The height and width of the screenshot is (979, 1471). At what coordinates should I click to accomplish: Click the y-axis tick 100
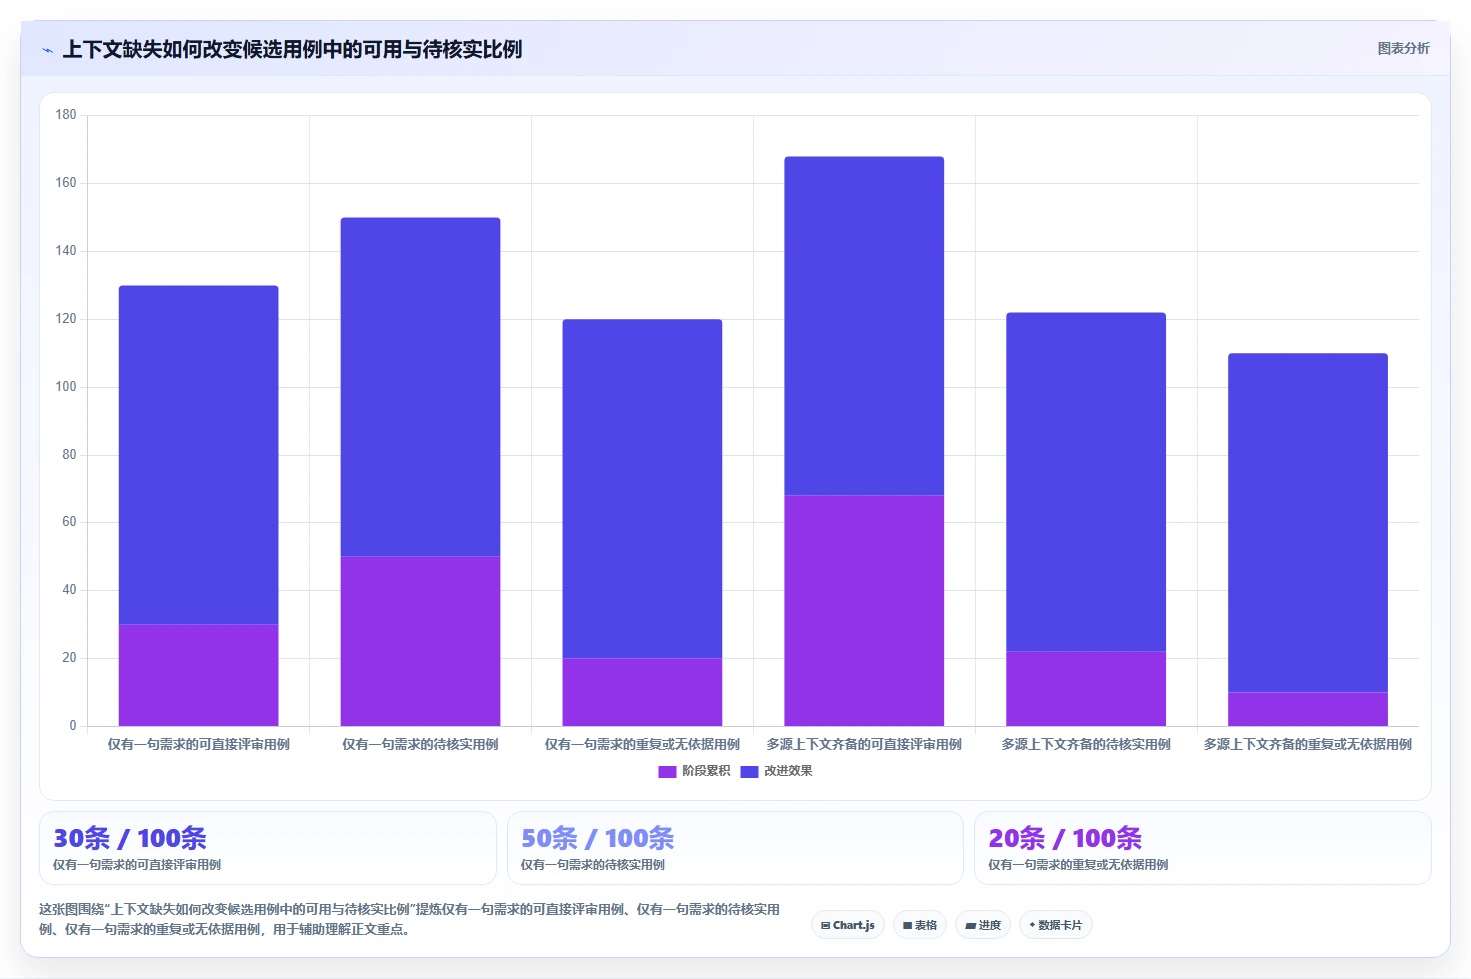click(x=66, y=387)
